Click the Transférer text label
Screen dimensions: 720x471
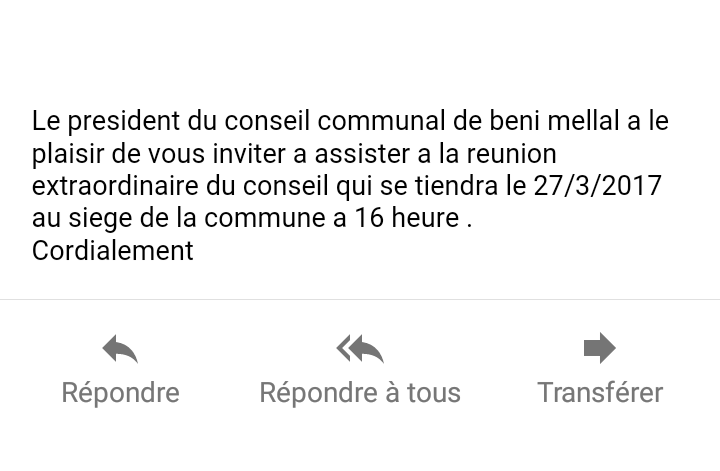click(x=600, y=393)
